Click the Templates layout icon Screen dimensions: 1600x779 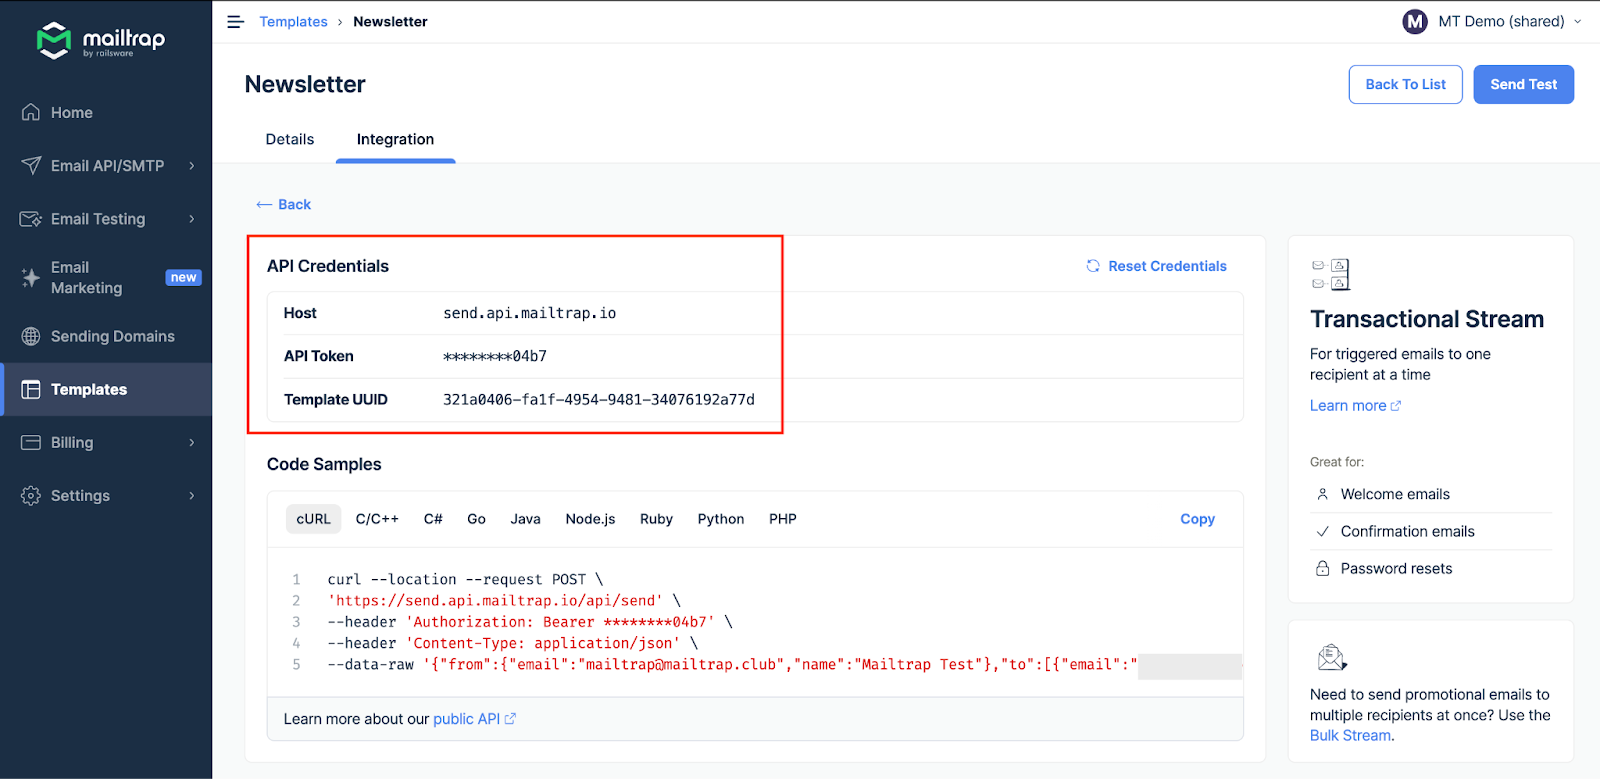pos(31,389)
